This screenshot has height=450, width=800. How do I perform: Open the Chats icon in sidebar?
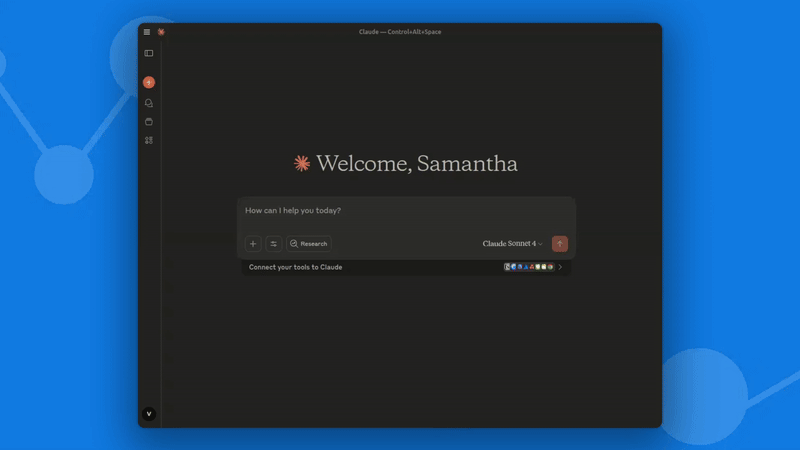pos(149,103)
